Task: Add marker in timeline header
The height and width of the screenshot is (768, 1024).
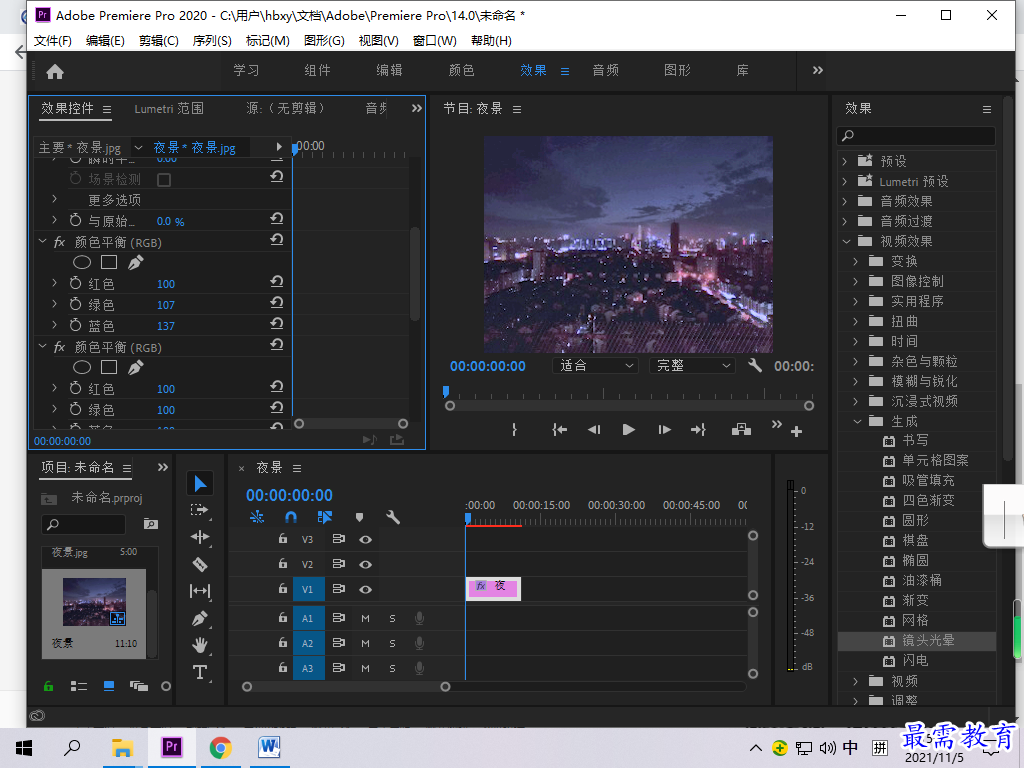Action: (359, 517)
